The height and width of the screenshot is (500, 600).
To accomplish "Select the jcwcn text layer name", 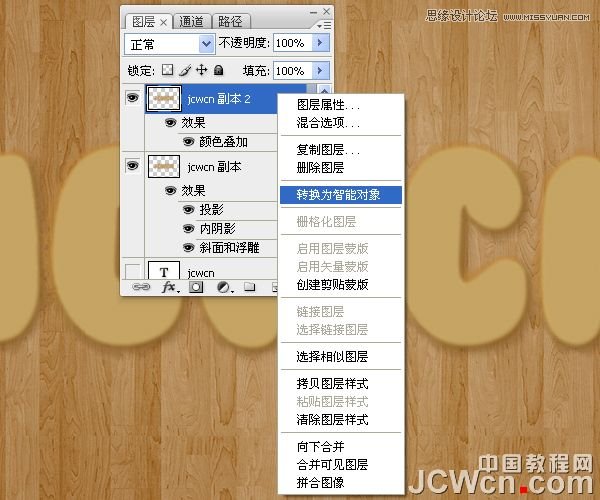I will click(201, 273).
